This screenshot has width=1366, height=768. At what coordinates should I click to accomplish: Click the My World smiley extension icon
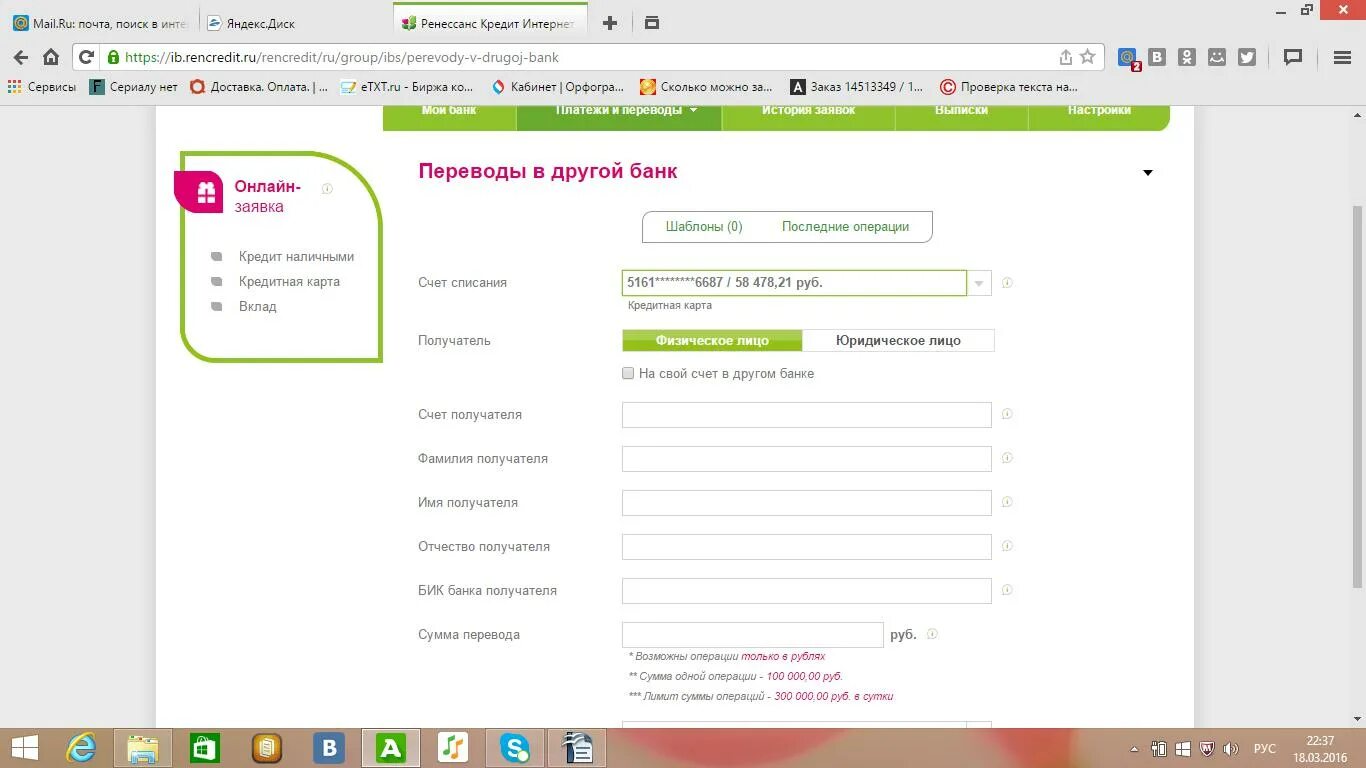click(1217, 57)
